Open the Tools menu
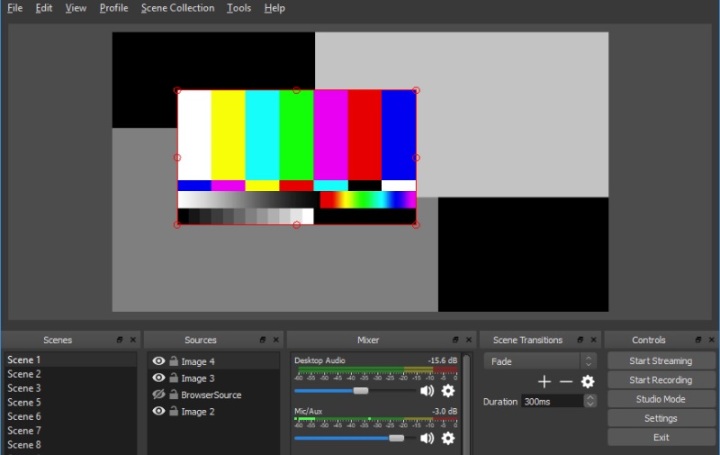Image resolution: width=720 pixels, height=455 pixels. coord(239,8)
